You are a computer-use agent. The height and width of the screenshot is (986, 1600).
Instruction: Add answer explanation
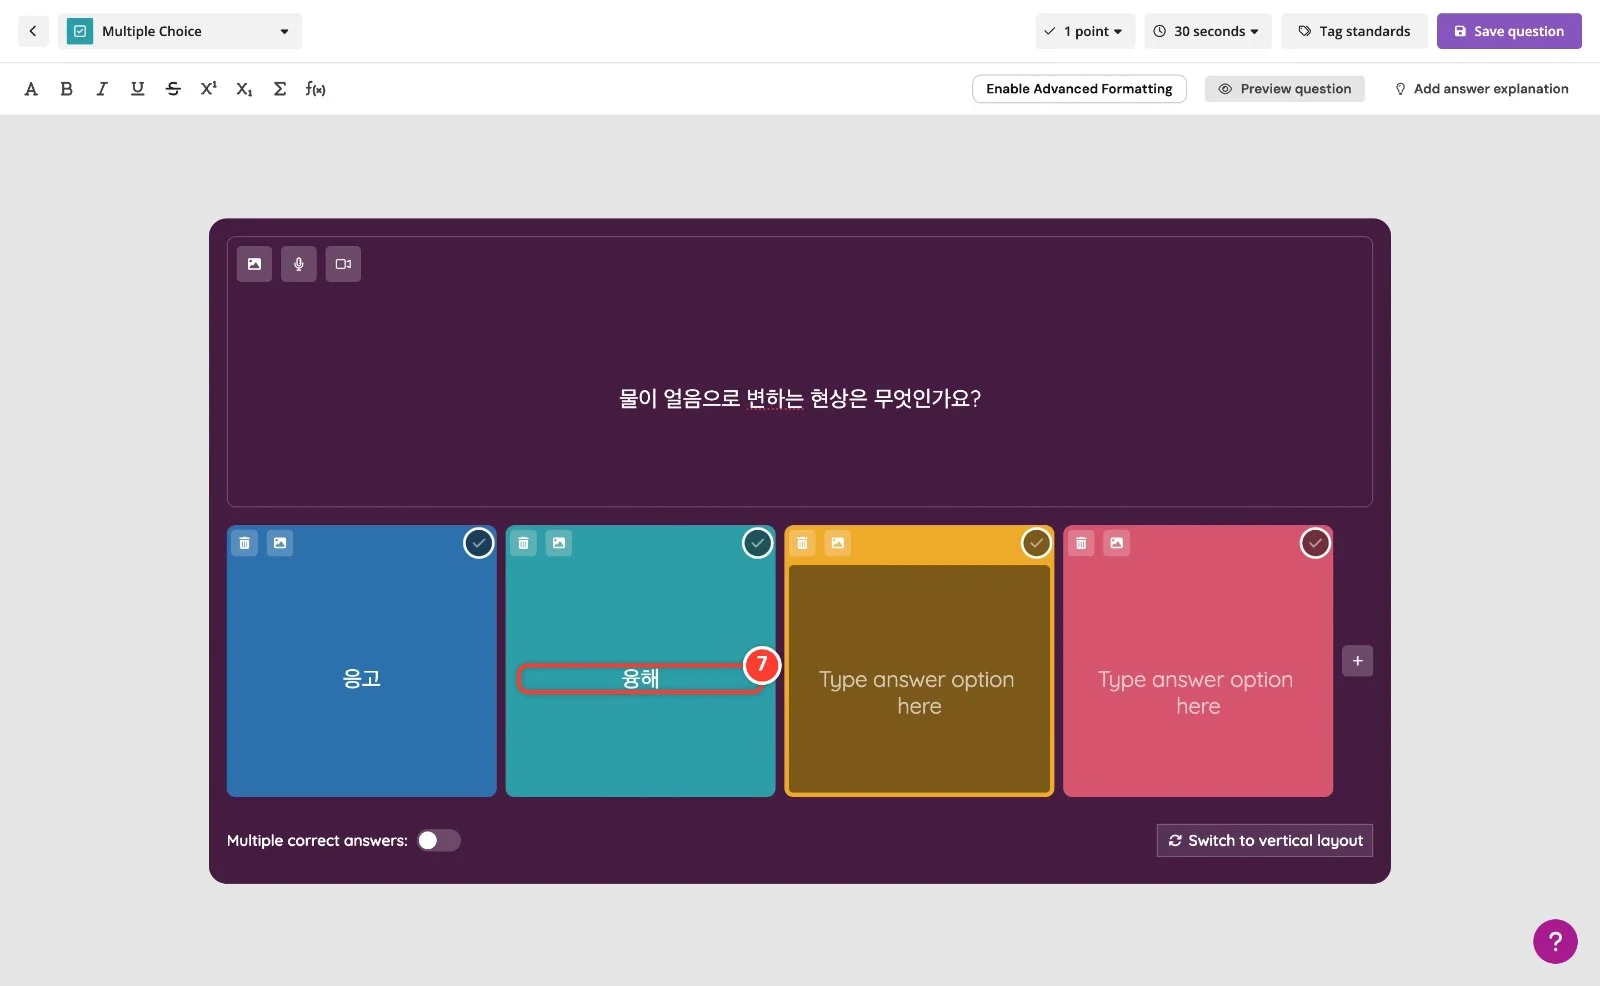[1481, 89]
